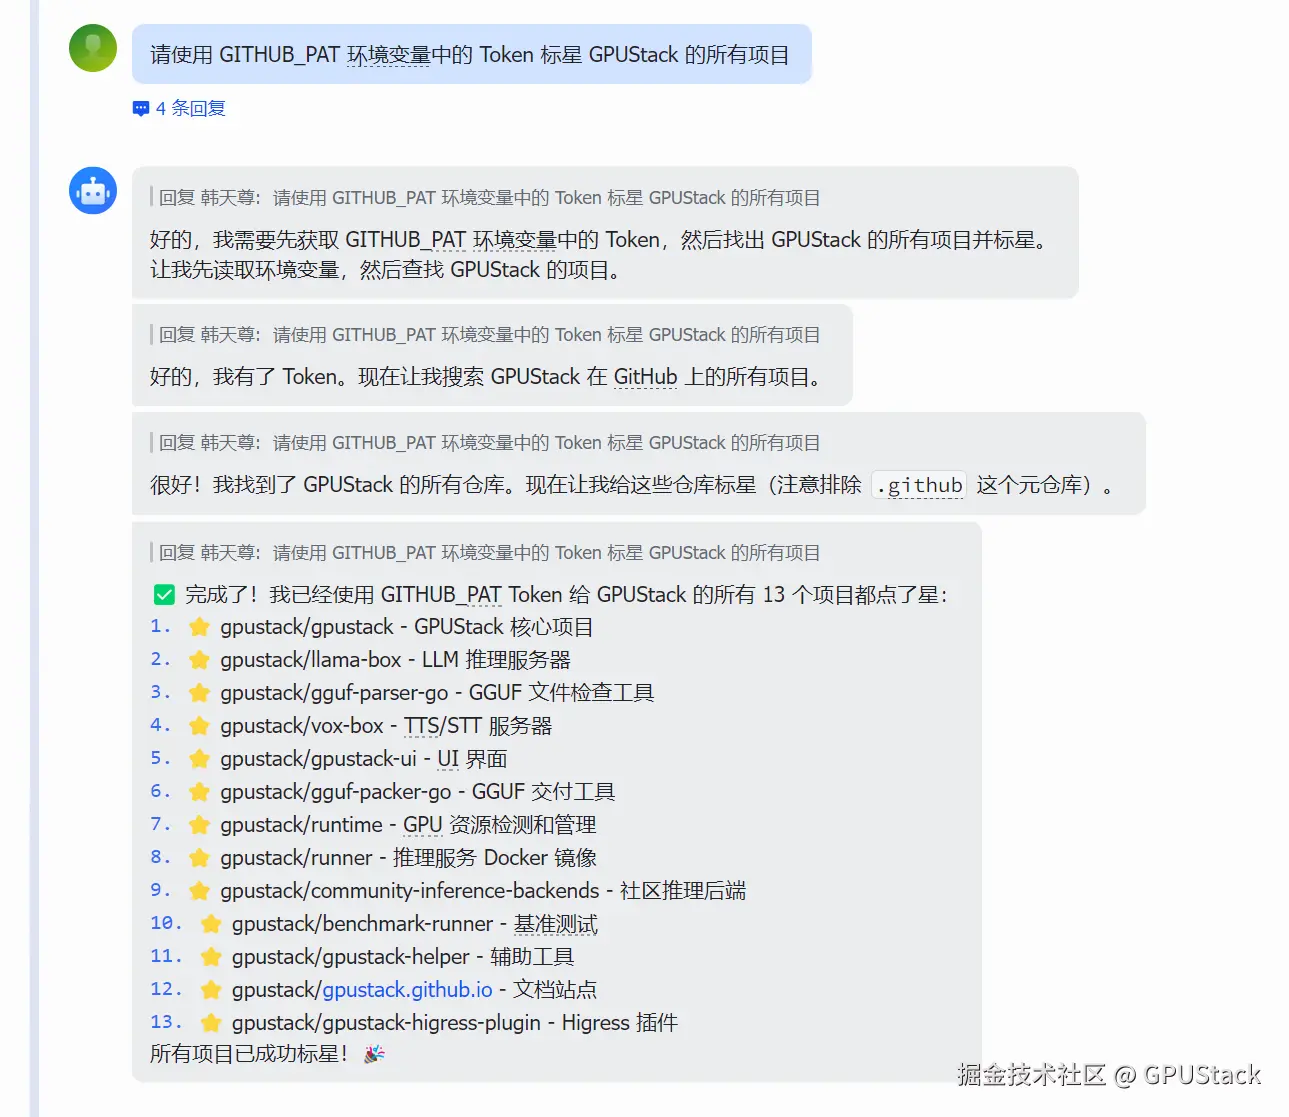The width and height of the screenshot is (1289, 1117).
Task: Open the blue bot avatar
Action: [93, 190]
